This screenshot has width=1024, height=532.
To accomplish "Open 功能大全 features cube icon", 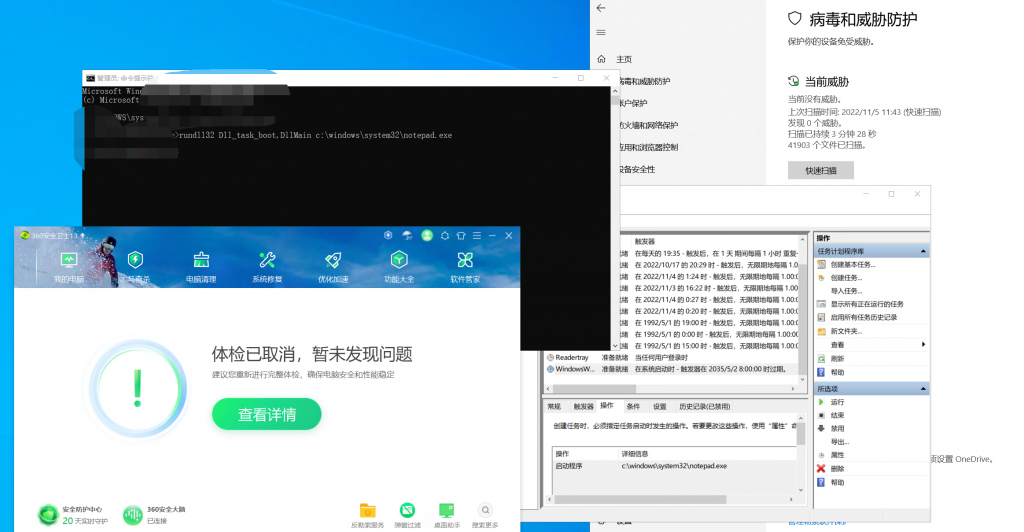I will [x=399, y=267].
